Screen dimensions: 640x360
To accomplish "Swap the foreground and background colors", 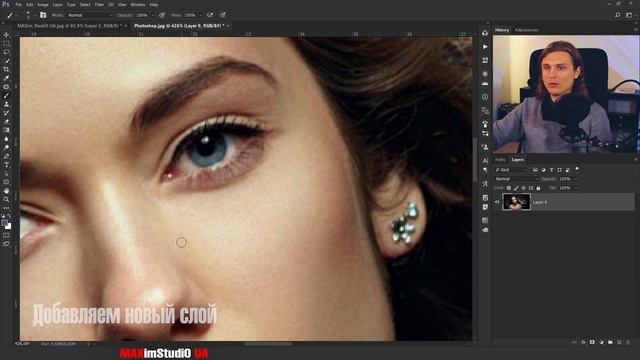I will tap(9, 216).
